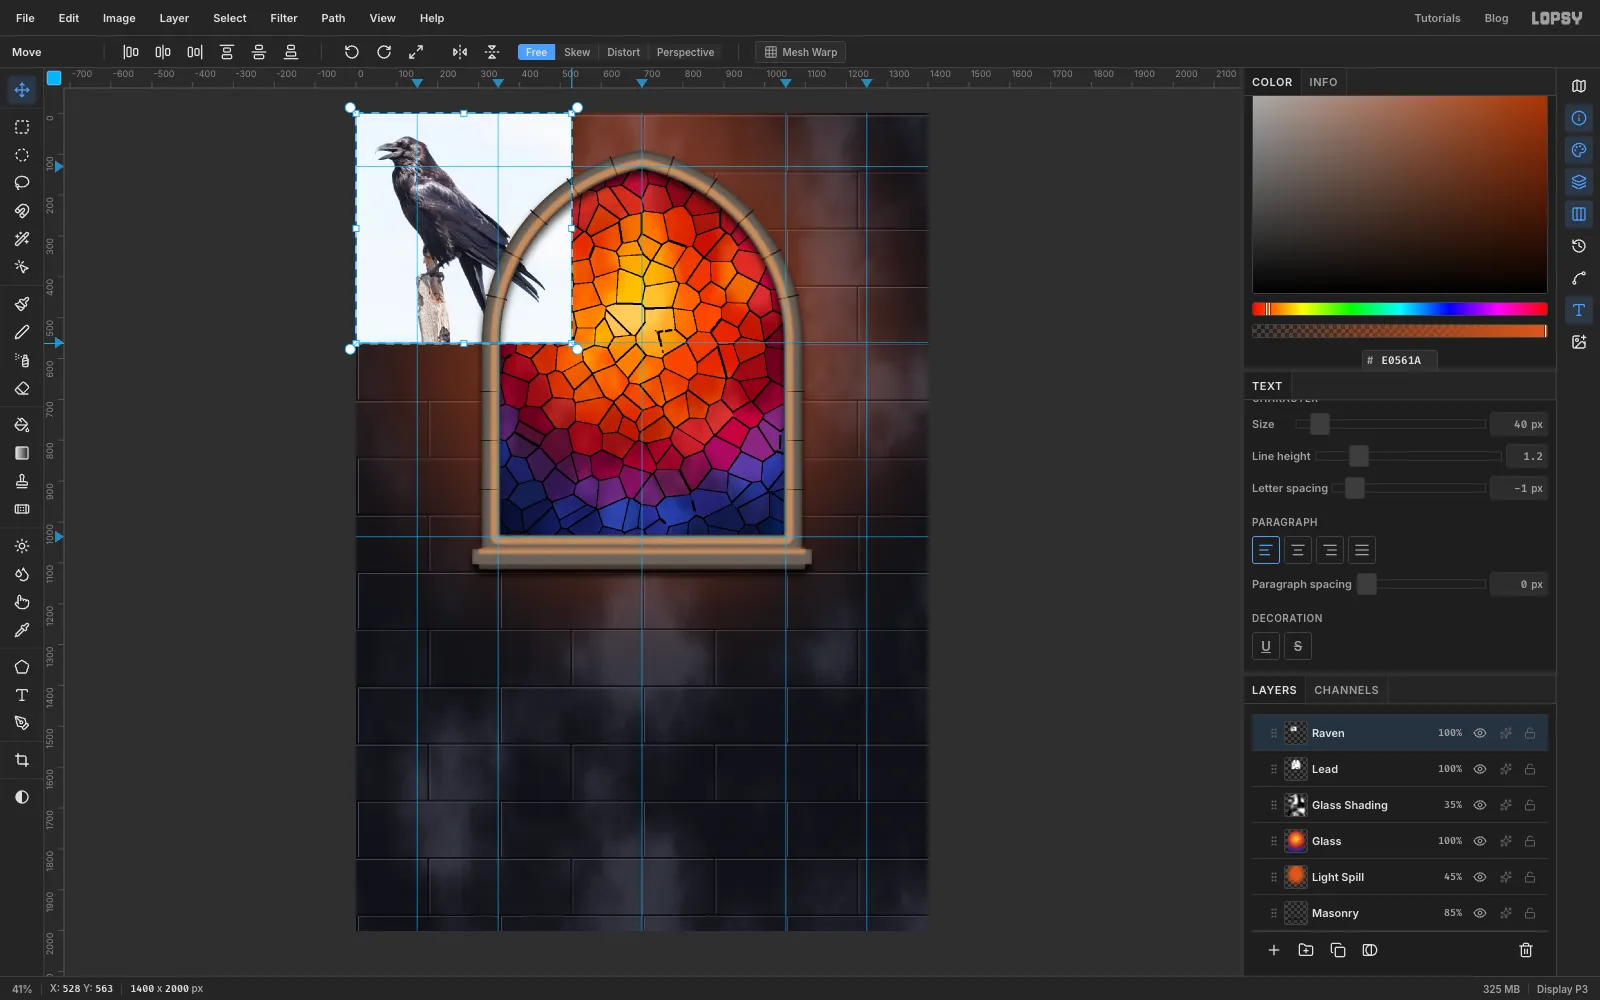Switch to the Channels tab
The height and width of the screenshot is (1000, 1600).
point(1346,690)
